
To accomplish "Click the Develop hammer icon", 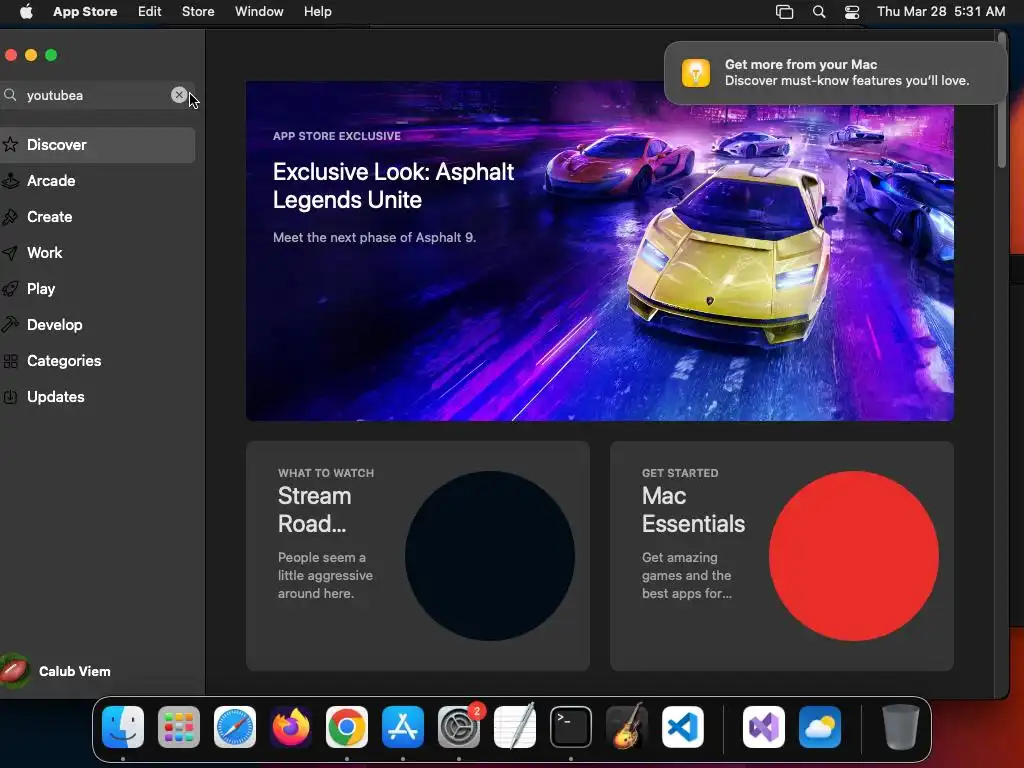I will 10,325.
